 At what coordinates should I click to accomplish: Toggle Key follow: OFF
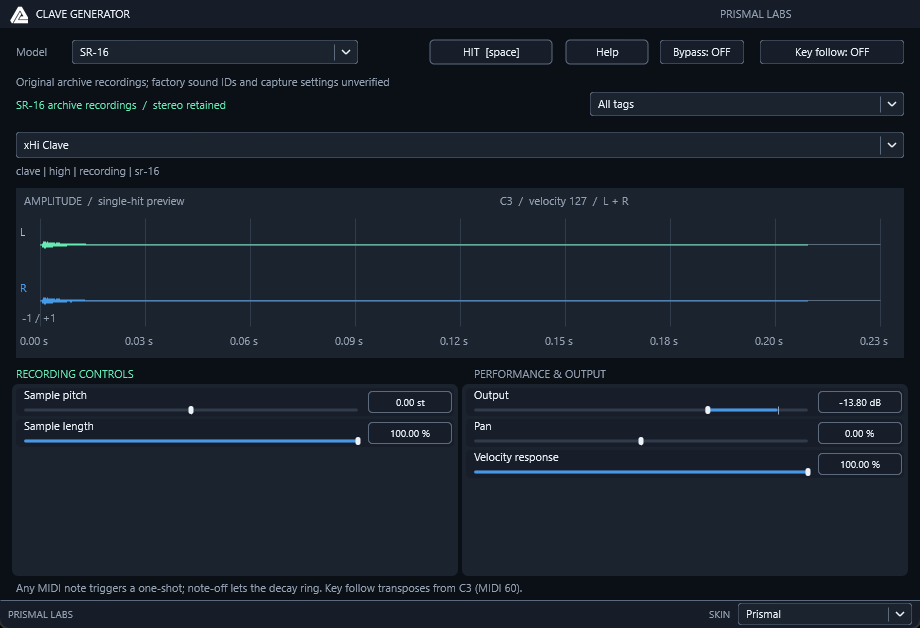pyautogui.click(x=831, y=52)
